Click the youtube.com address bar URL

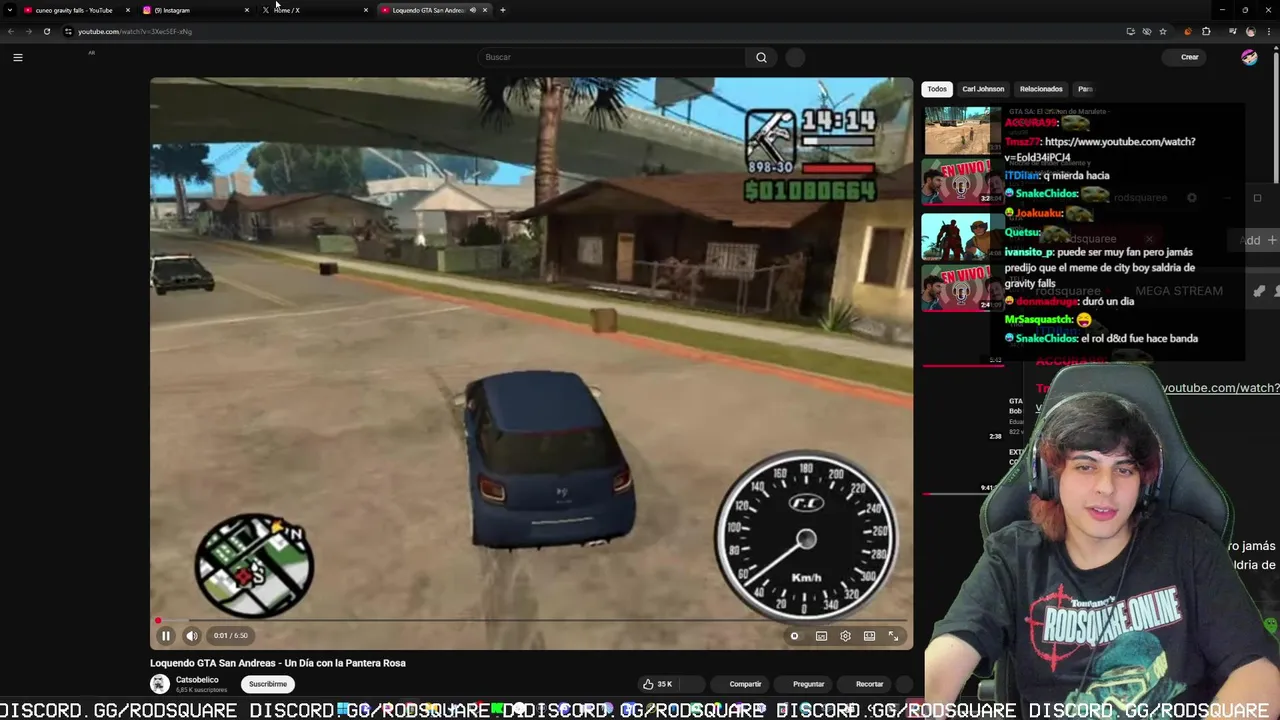point(135,31)
